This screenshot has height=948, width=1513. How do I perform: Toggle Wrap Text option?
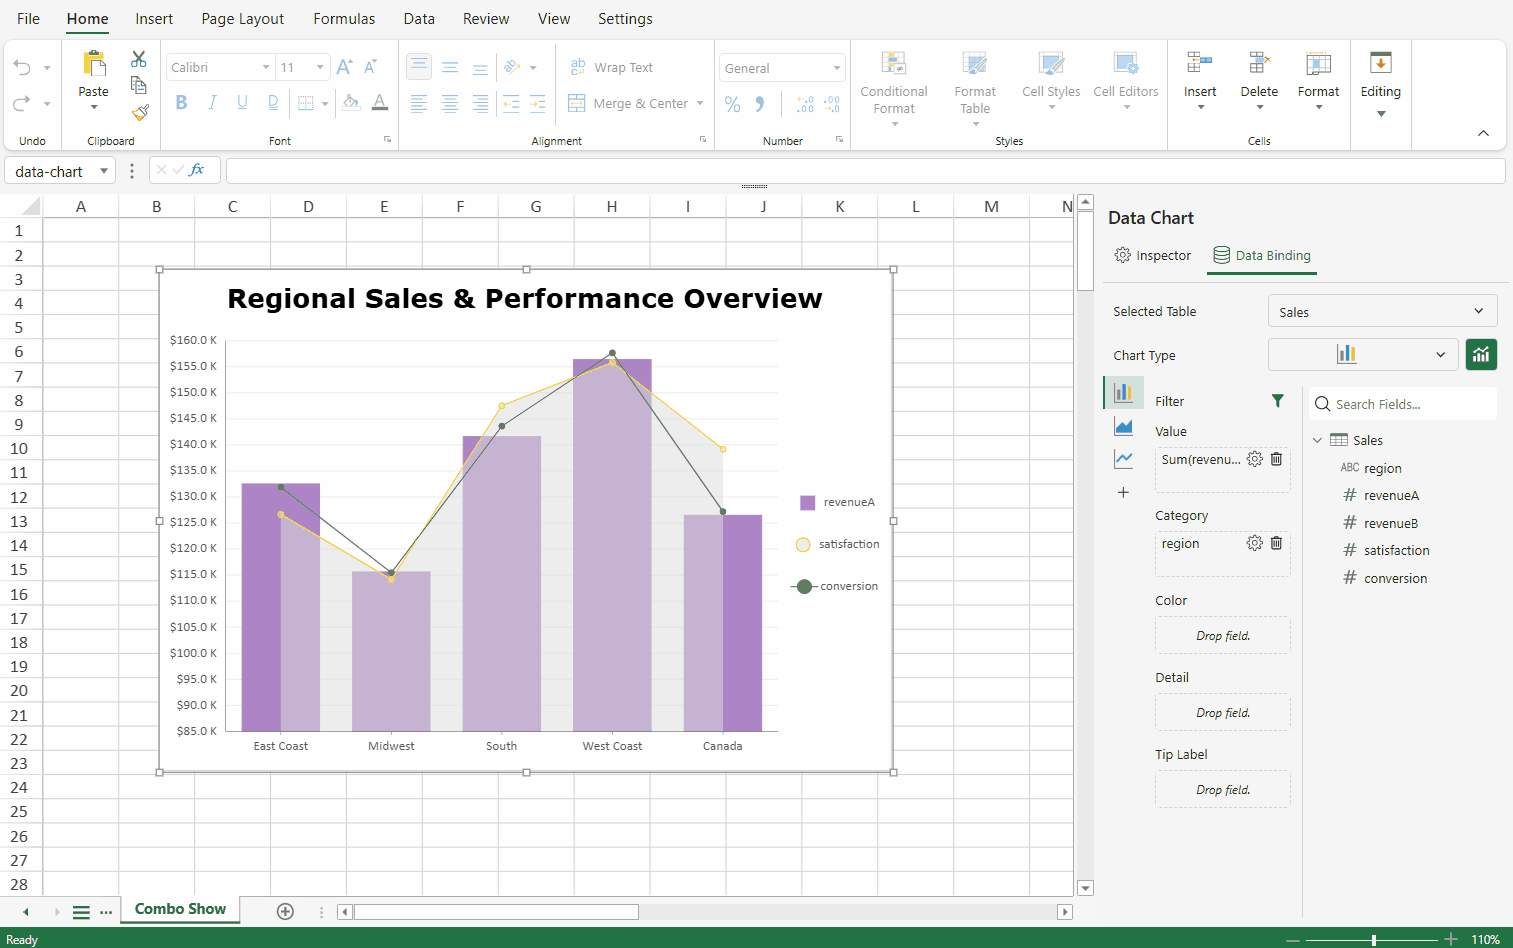tap(611, 67)
